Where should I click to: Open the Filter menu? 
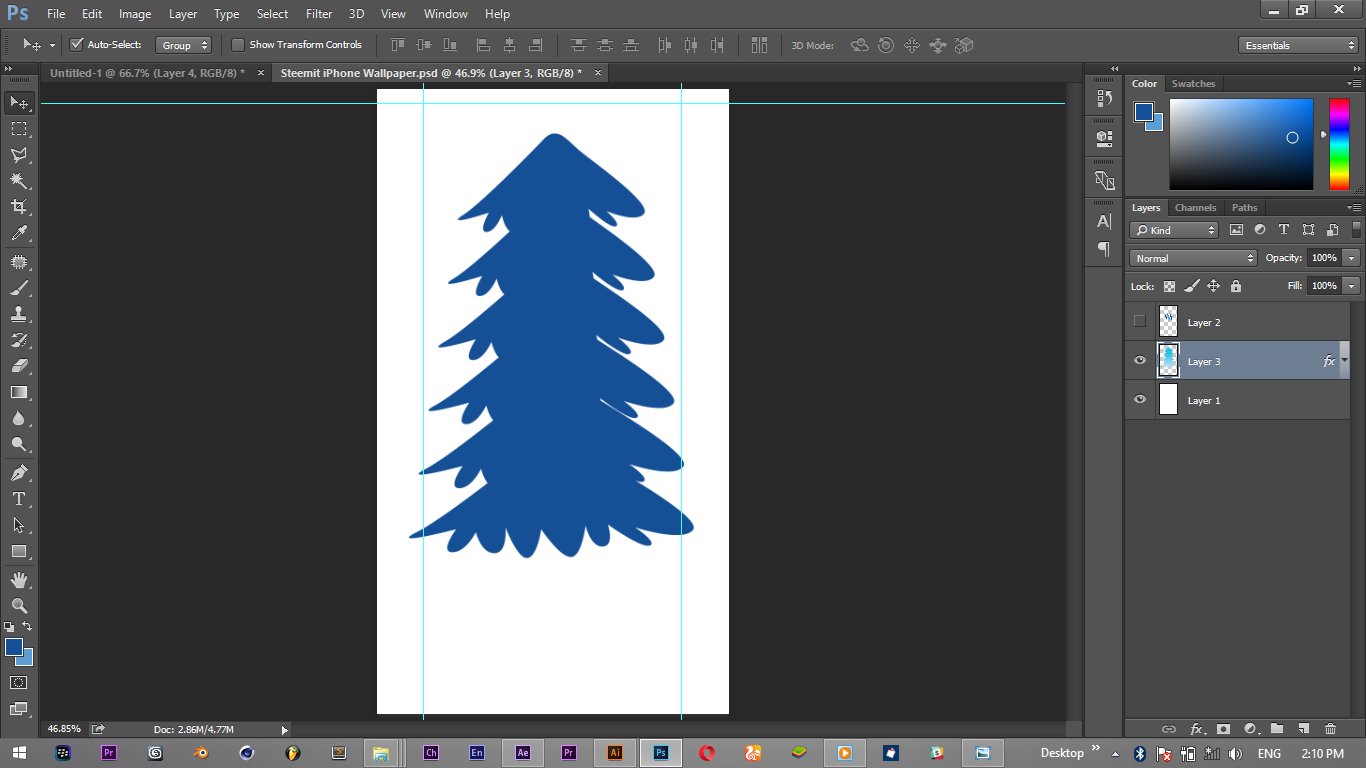319,14
